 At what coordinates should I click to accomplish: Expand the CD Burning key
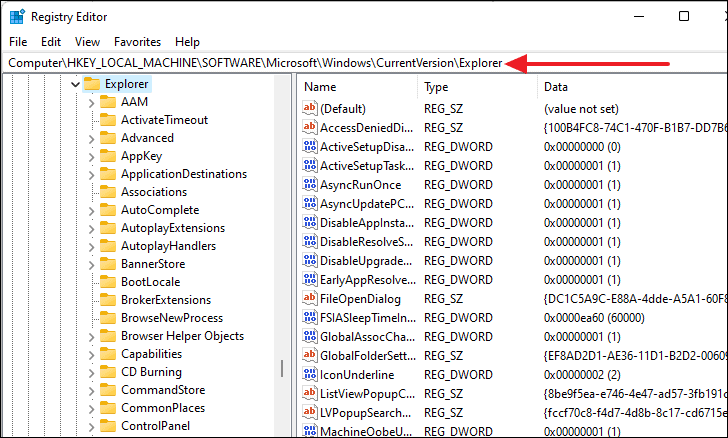pyautogui.click(x=91, y=373)
